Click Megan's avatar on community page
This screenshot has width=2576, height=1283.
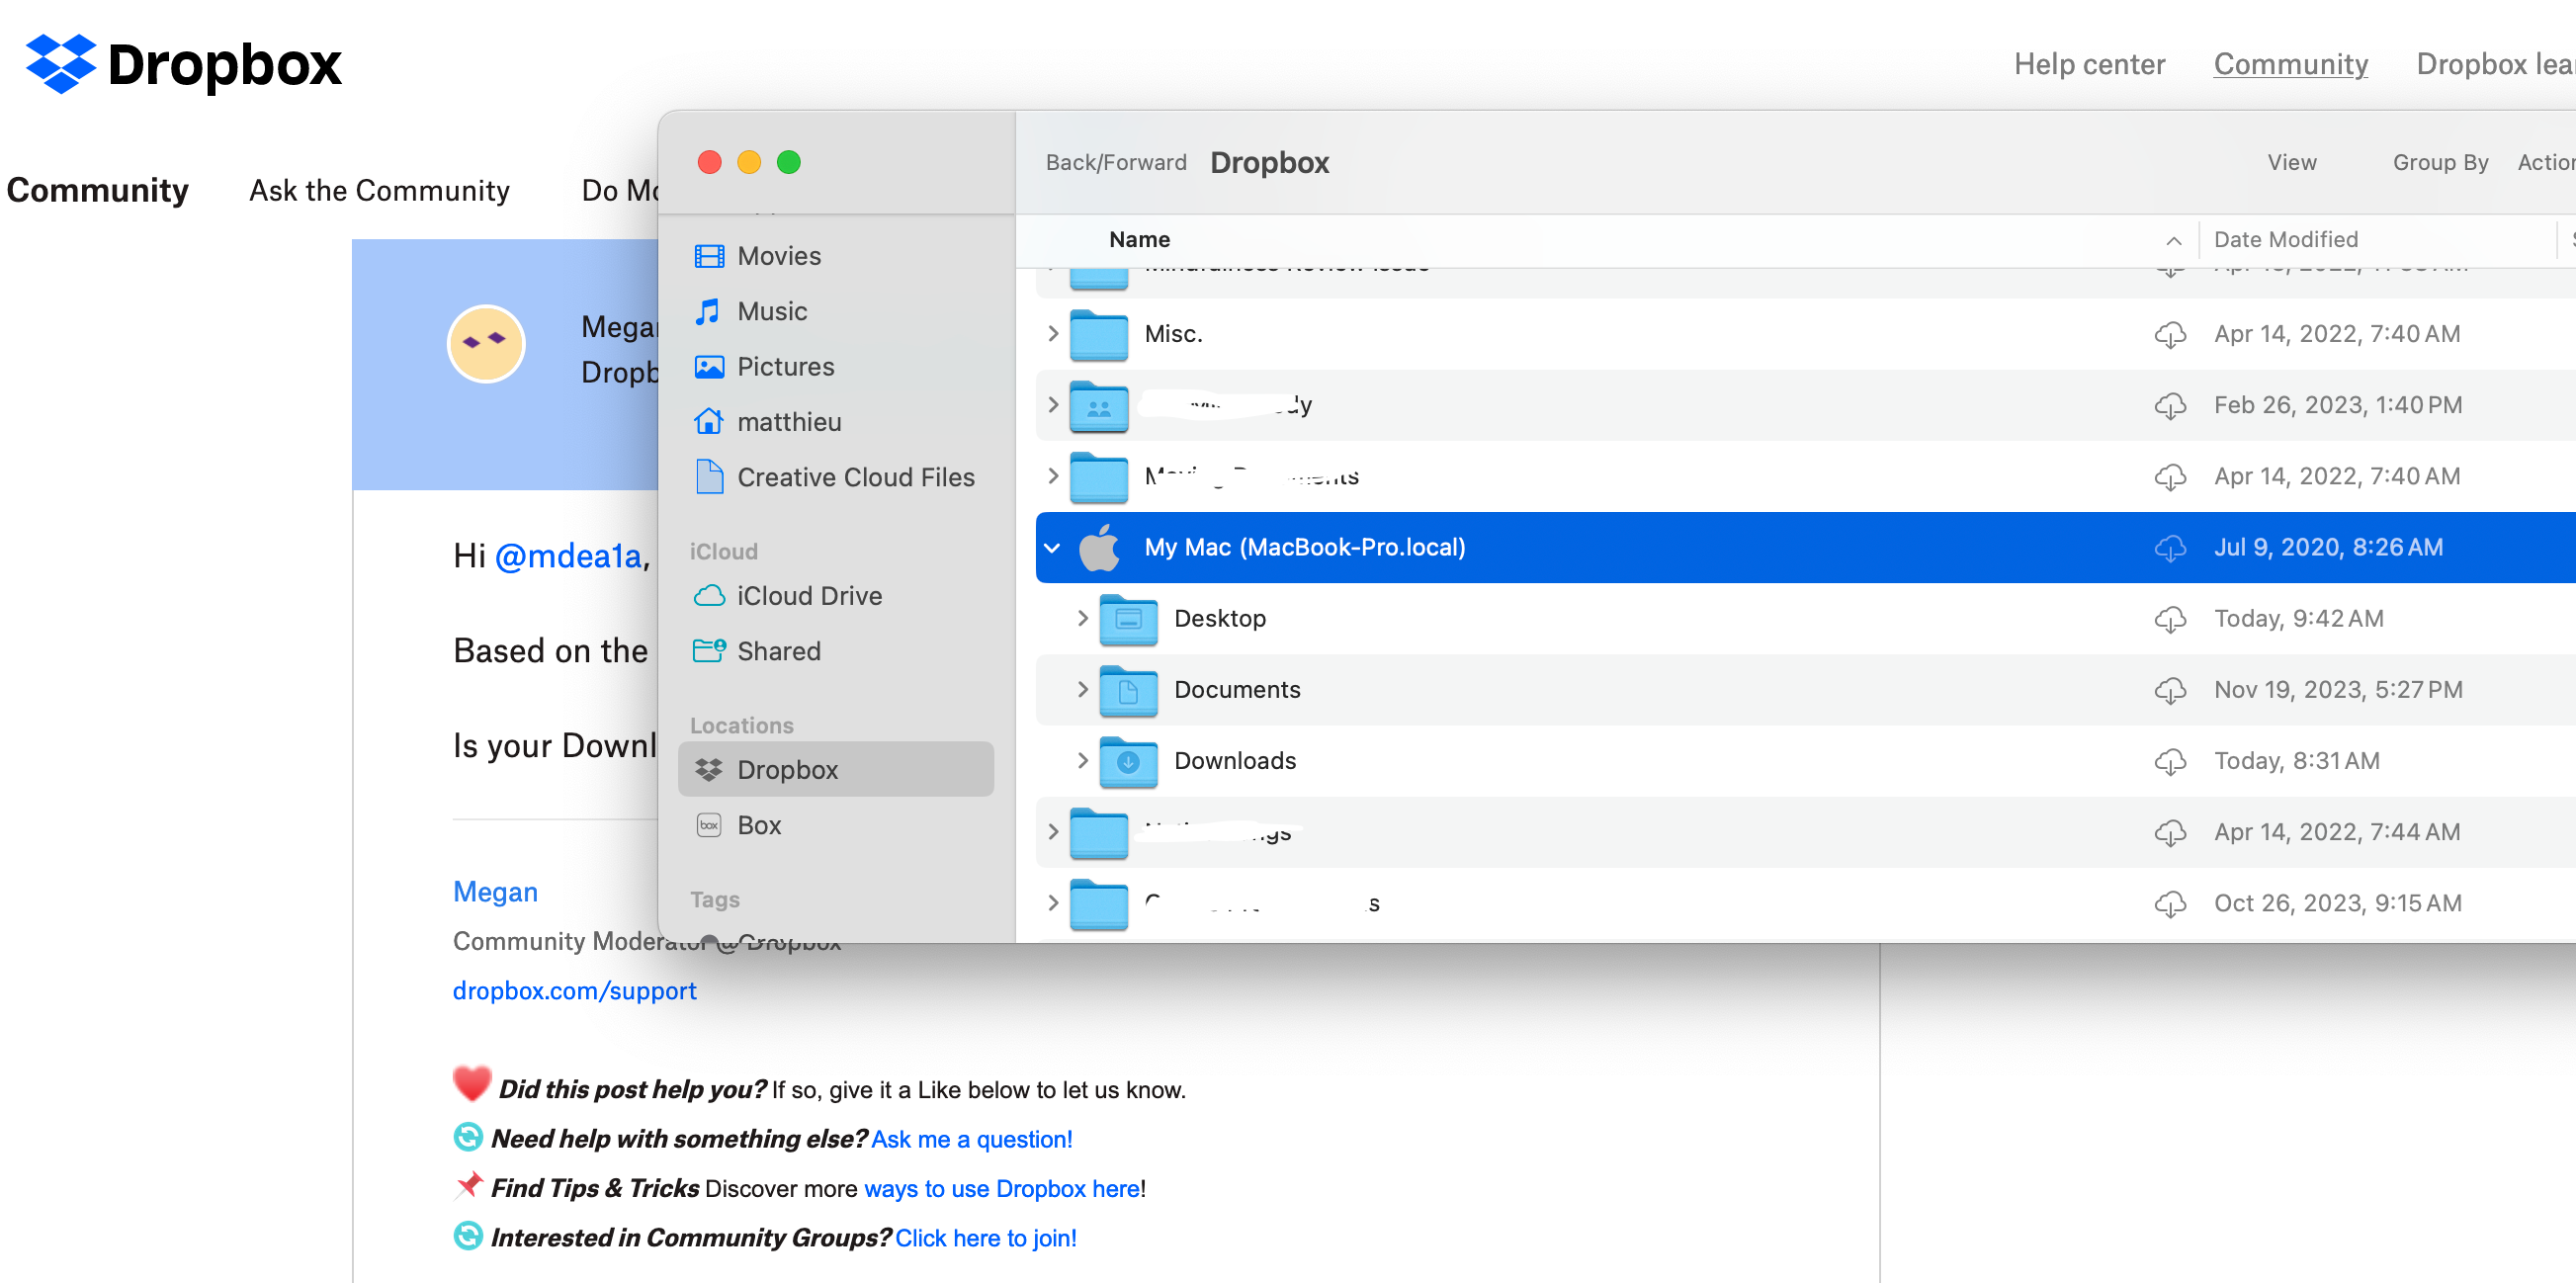click(x=486, y=344)
